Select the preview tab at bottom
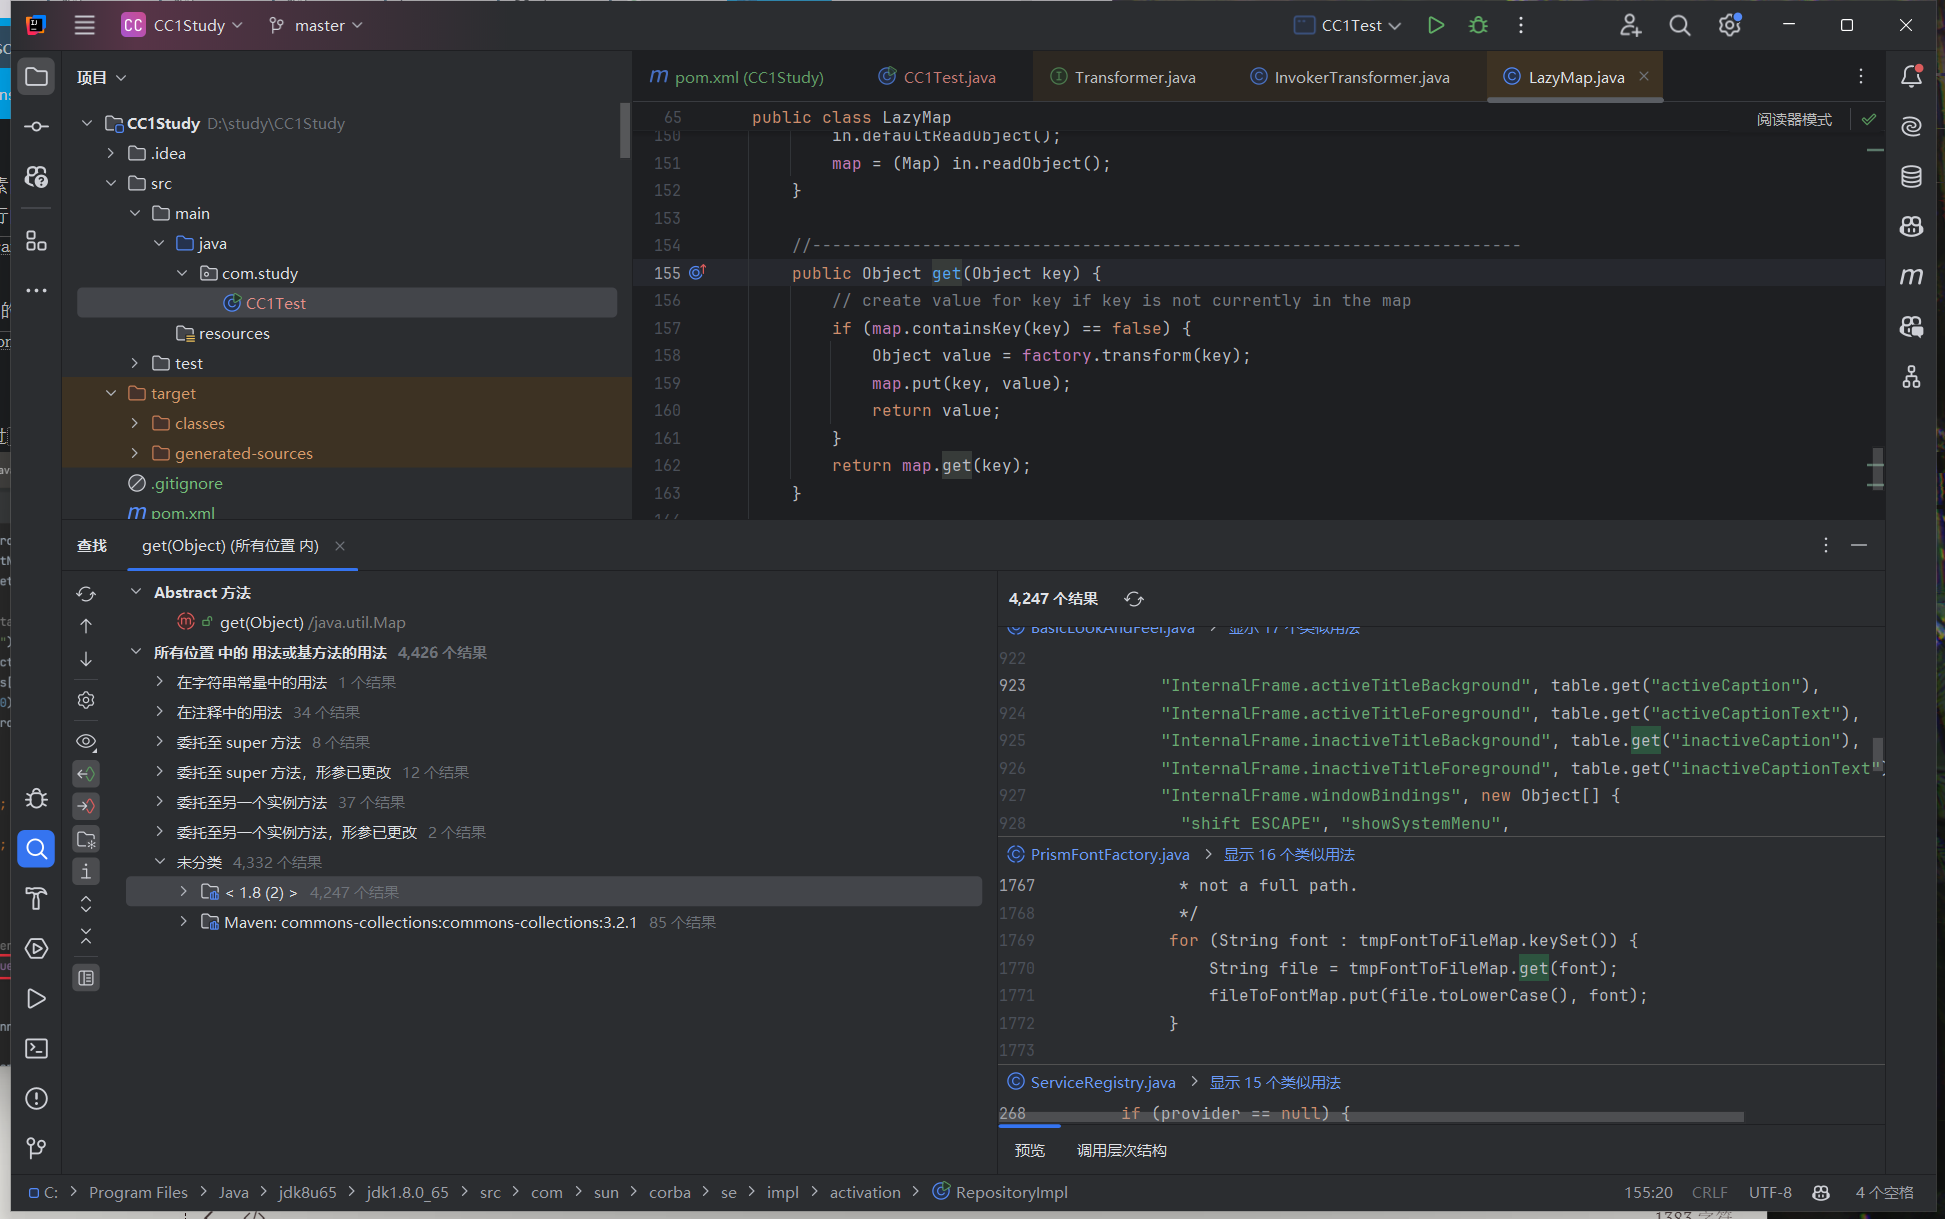Screen dimensions: 1945x1219 (1029, 1151)
